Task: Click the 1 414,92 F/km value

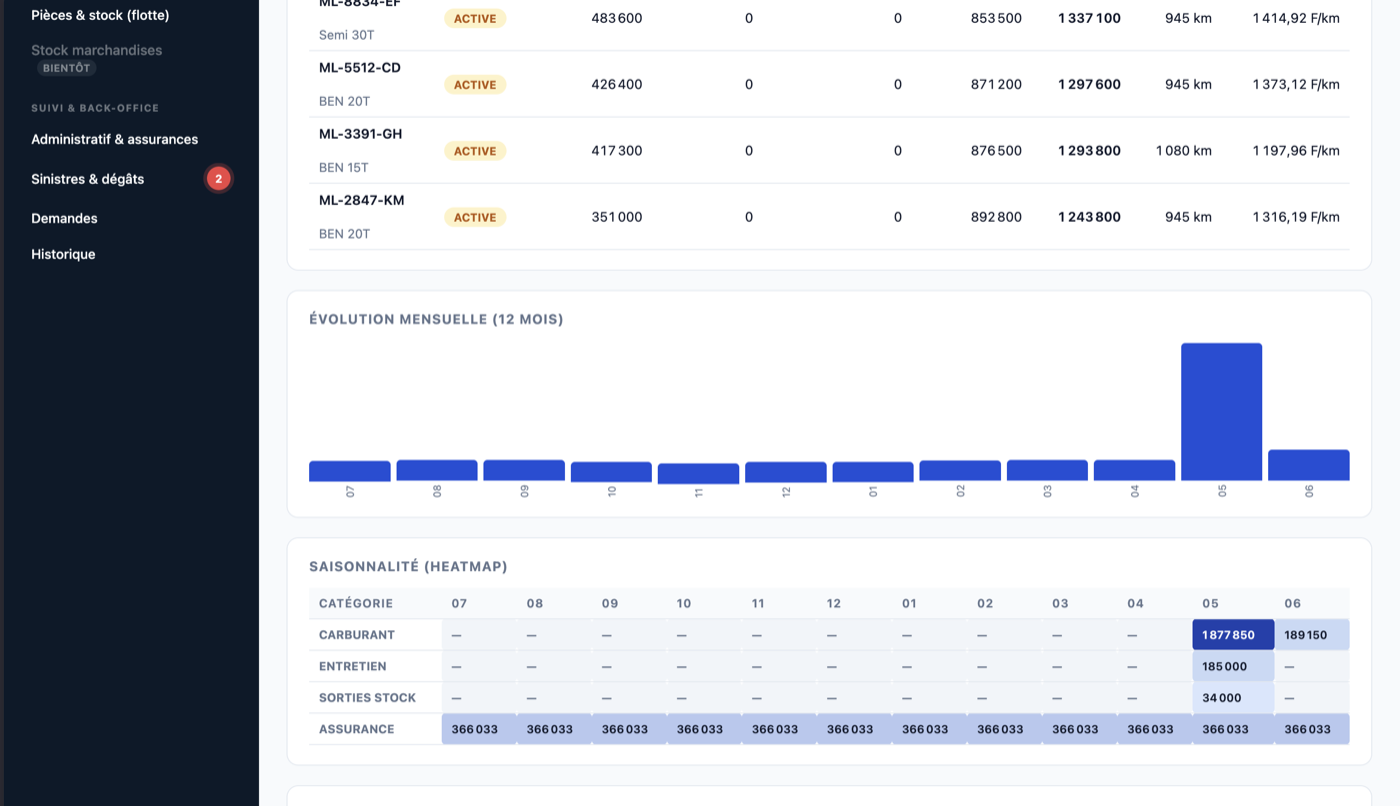Action: coord(1296,18)
